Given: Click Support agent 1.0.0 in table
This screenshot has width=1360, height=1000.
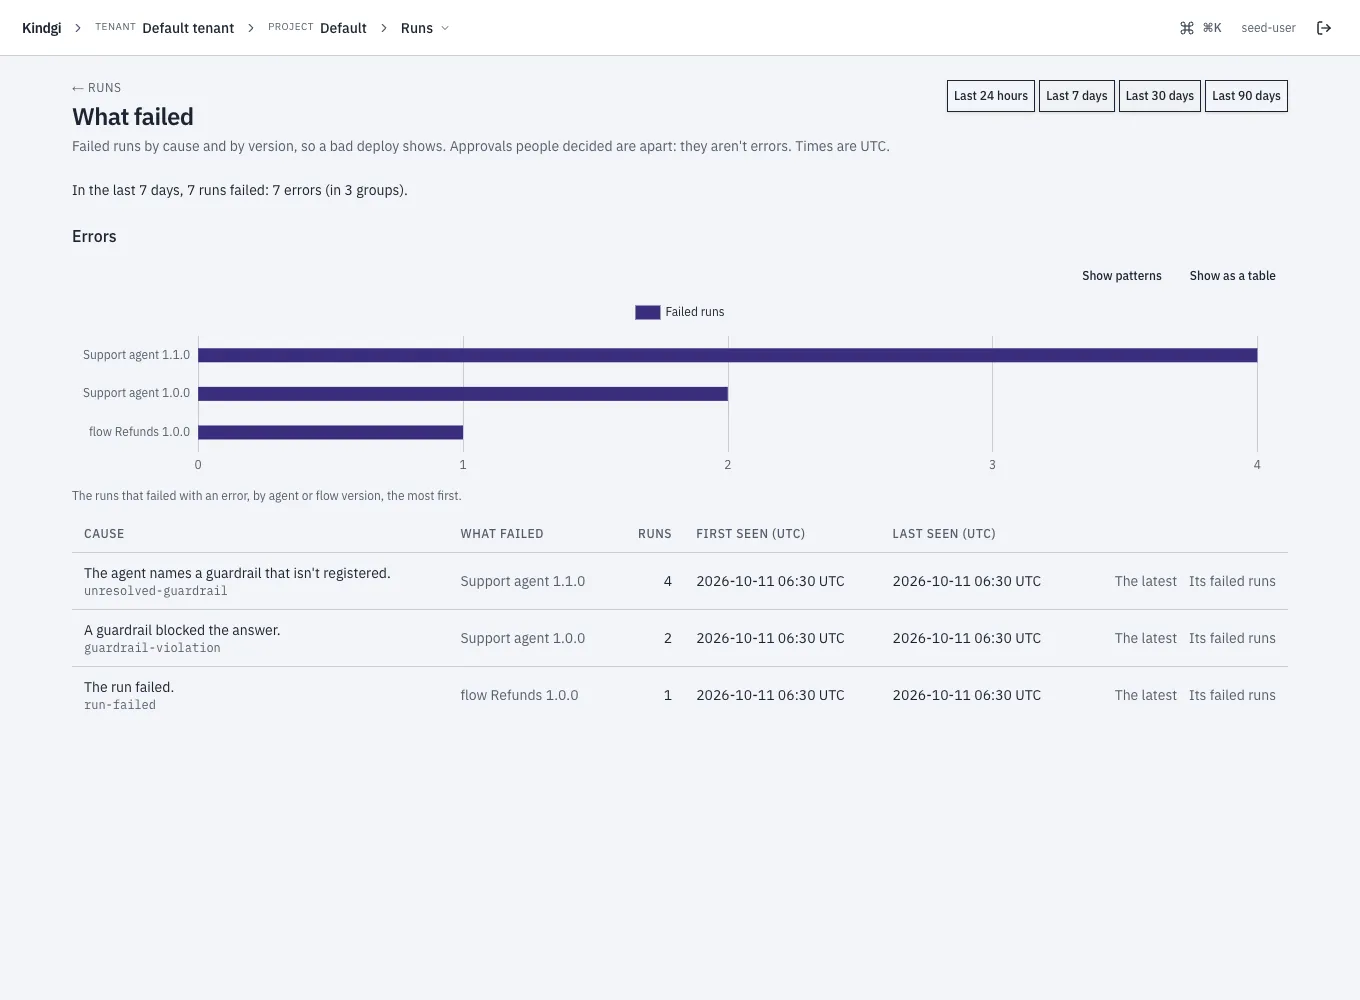Looking at the screenshot, I should point(522,638).
